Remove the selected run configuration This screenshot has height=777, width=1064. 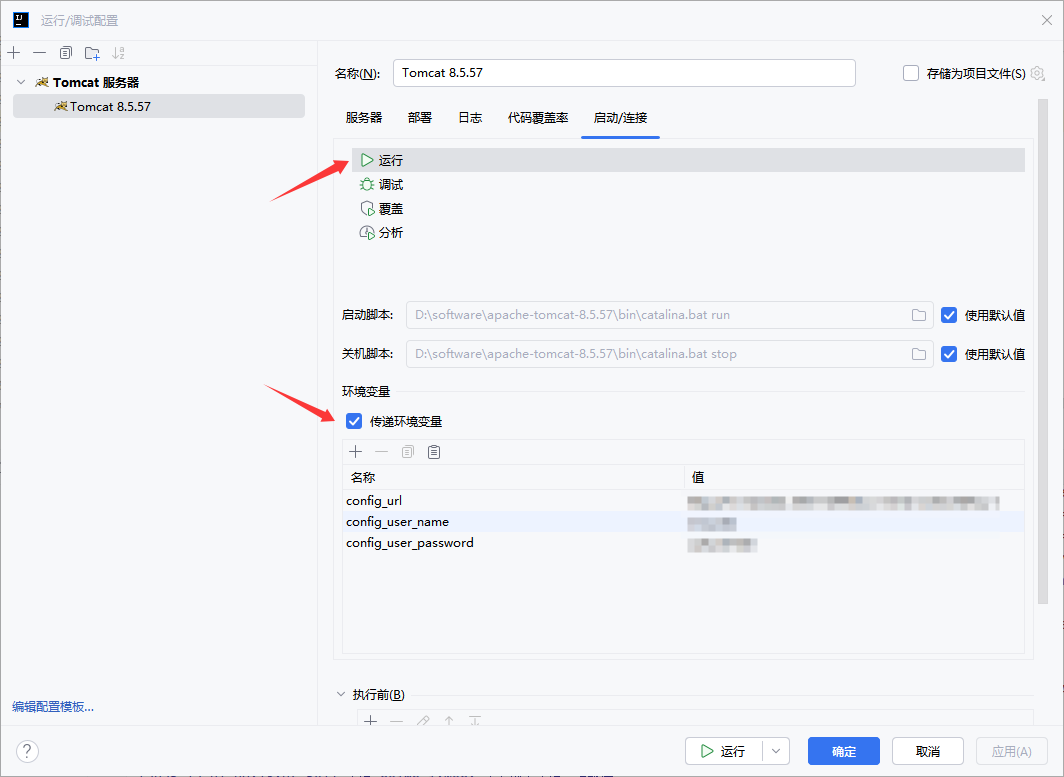point(39,53)
